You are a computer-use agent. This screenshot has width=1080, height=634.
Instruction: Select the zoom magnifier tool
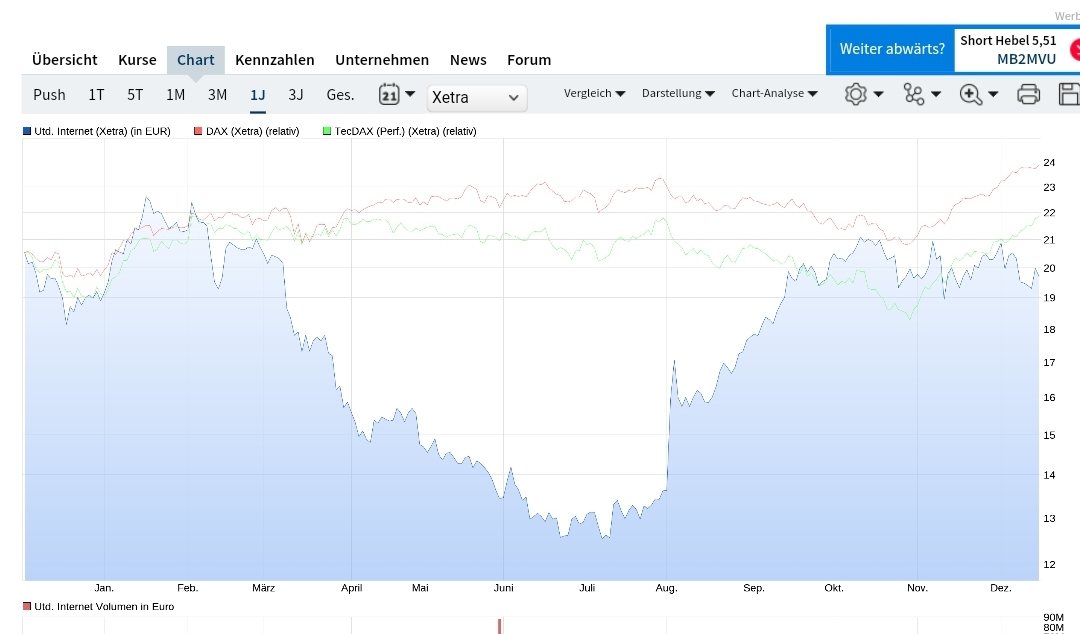(970, 93)
